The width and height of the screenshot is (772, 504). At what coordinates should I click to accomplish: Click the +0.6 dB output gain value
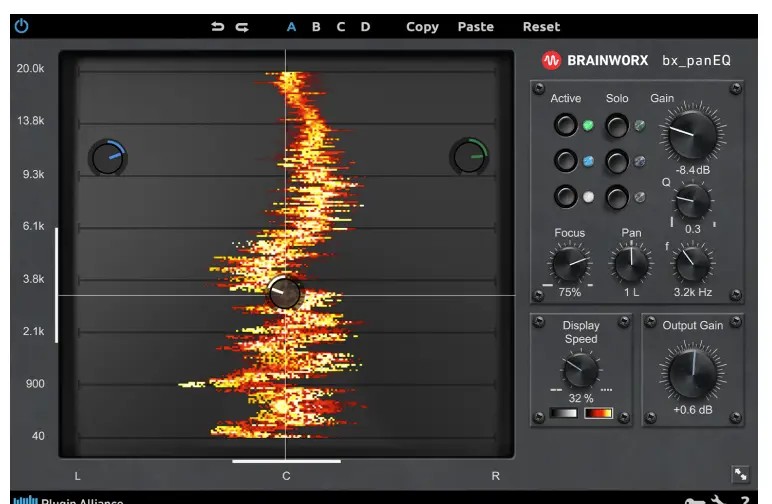point(693,410)
